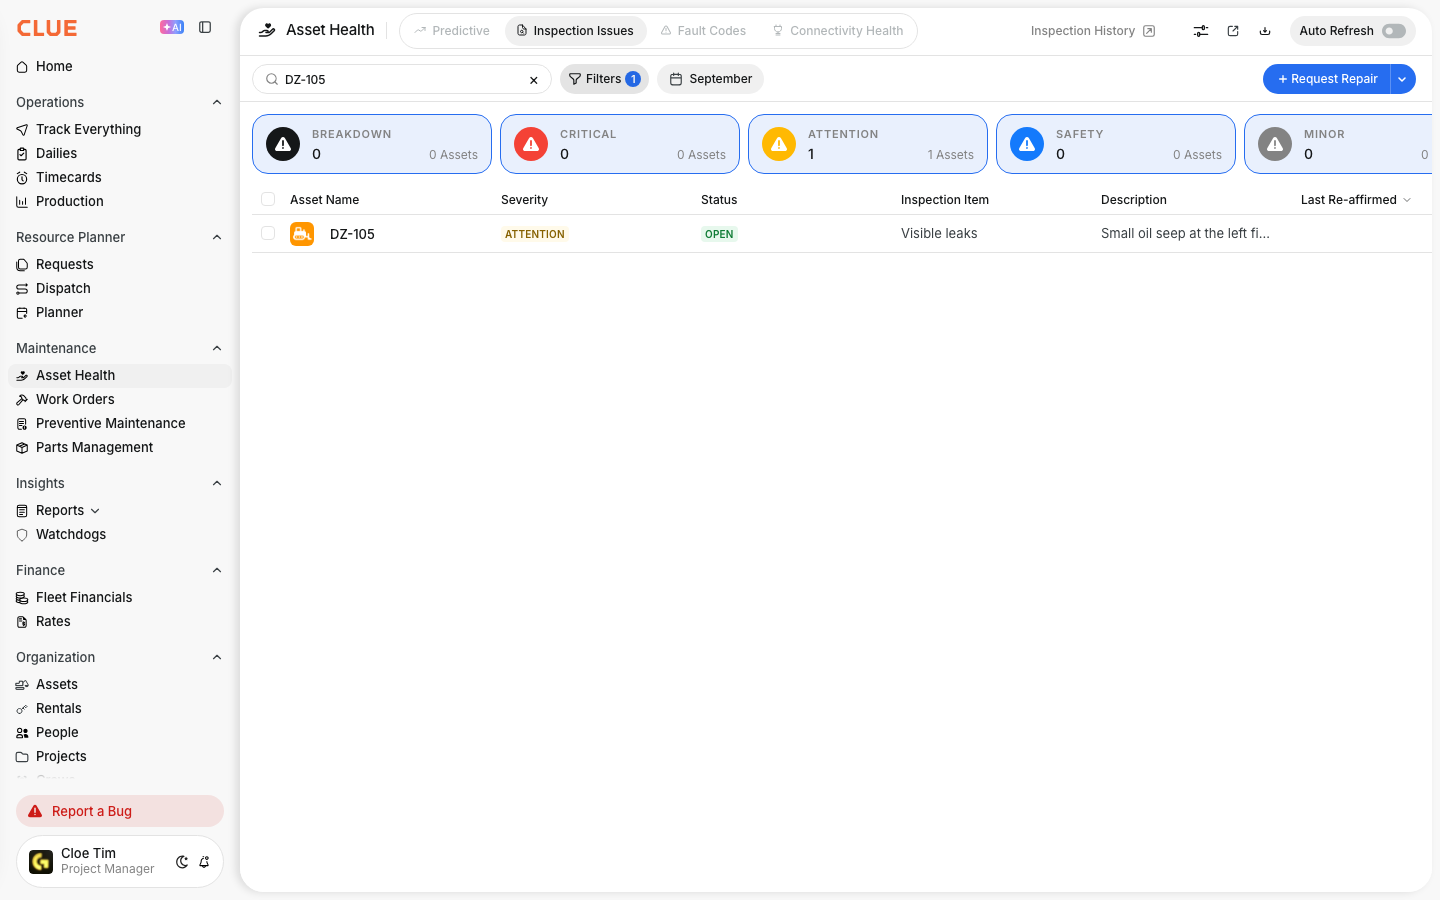
Task: Collapse the sidebar panel icon
Action: click(205, 28)
